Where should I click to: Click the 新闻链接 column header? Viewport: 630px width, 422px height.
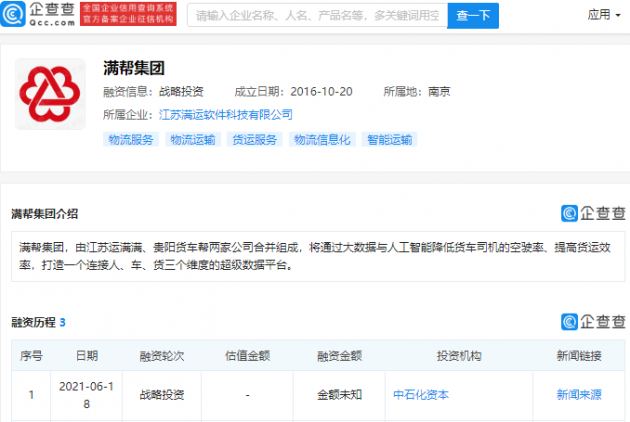(579, 356)
